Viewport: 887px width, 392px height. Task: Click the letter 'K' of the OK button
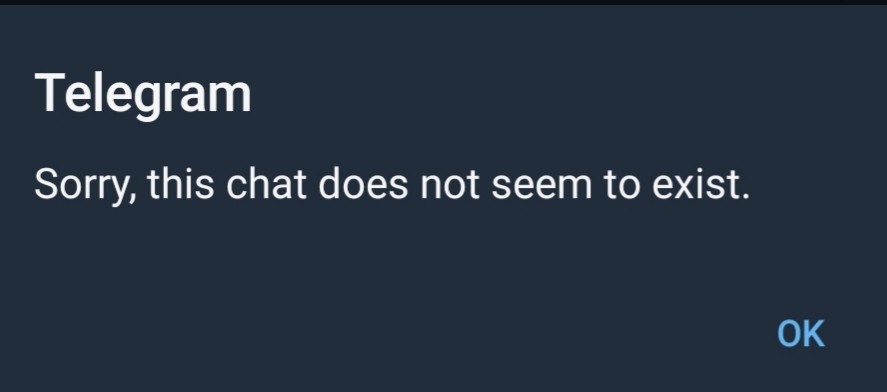[x=815, y=334]
